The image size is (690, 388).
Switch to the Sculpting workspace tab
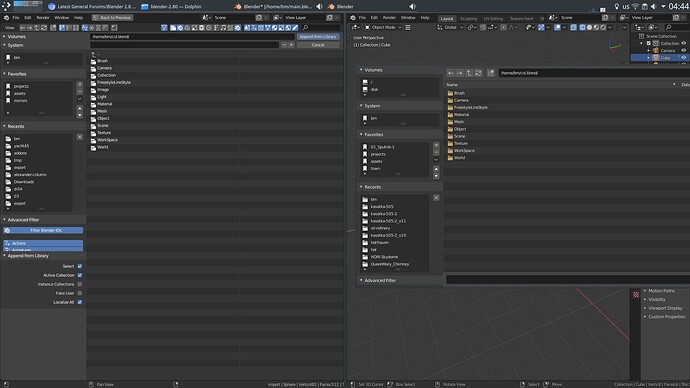click(468, 18)
